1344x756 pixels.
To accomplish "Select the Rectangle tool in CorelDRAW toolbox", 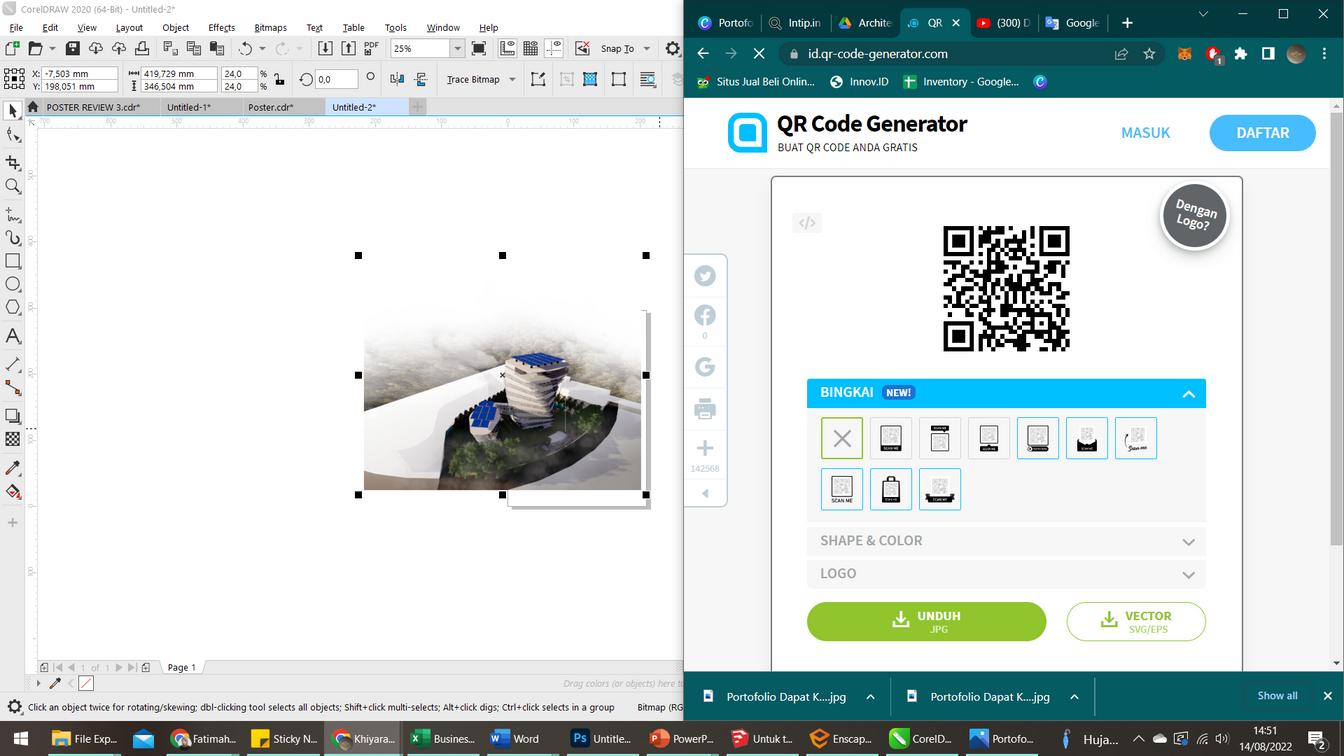I will click(x=13, y=261).
